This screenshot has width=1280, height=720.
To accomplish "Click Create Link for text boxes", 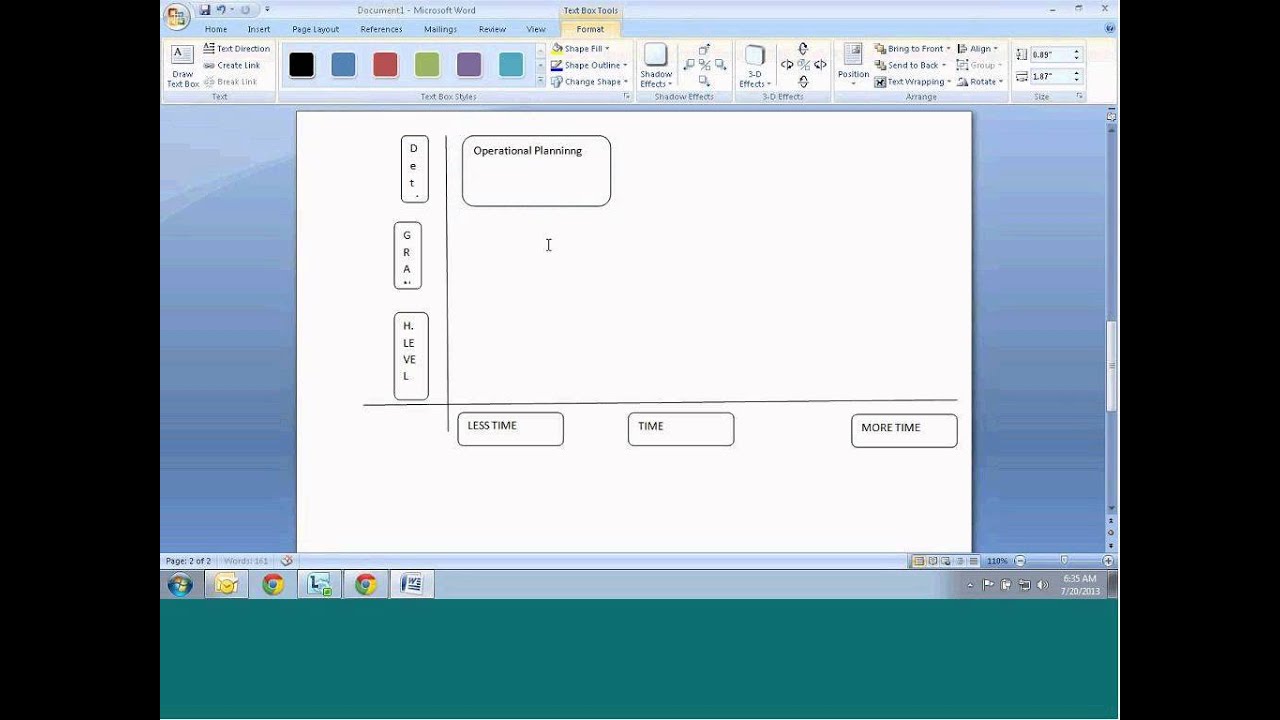I will pos(232,65).
